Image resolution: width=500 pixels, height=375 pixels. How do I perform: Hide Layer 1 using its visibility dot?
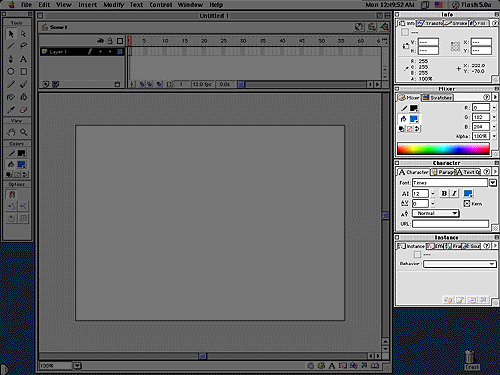coord(100,52)
